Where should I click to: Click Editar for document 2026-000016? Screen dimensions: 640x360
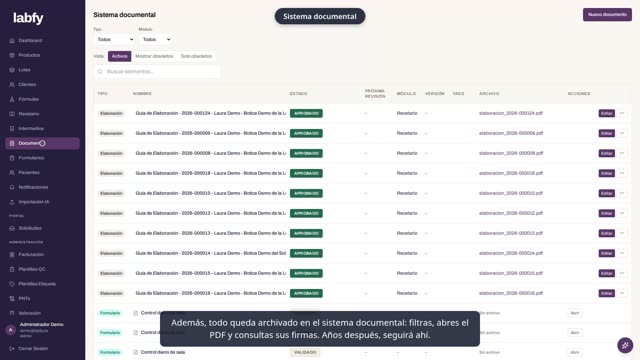[x=607, y=293]
